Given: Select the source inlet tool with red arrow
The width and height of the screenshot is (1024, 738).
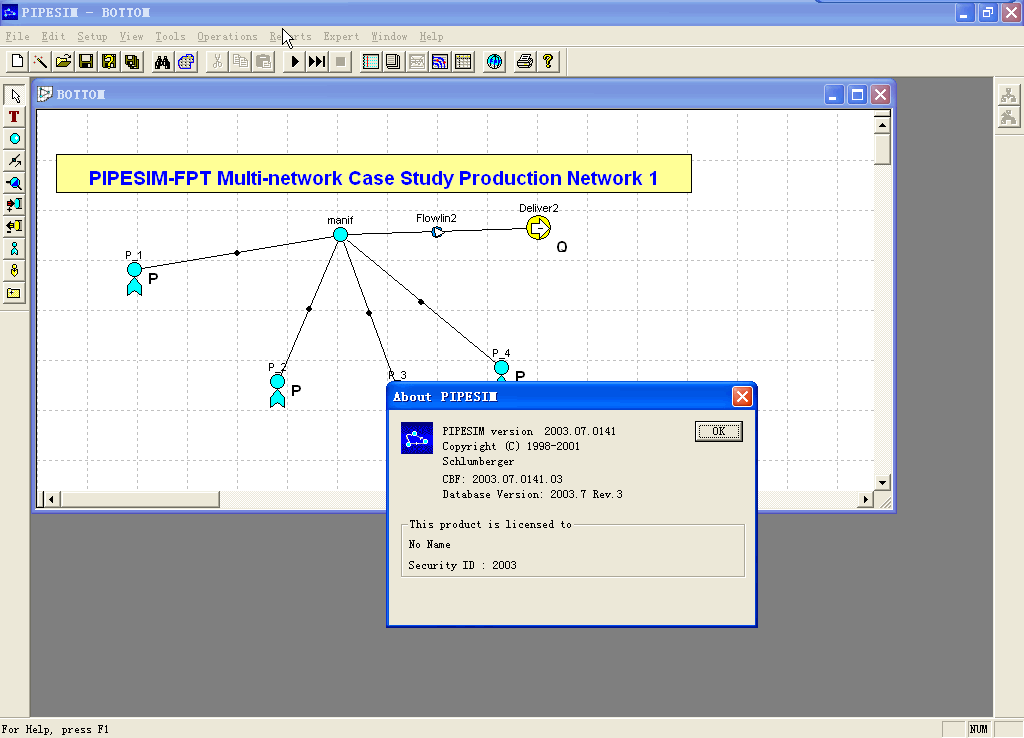Looking at the screenshot, I should 14,204.
